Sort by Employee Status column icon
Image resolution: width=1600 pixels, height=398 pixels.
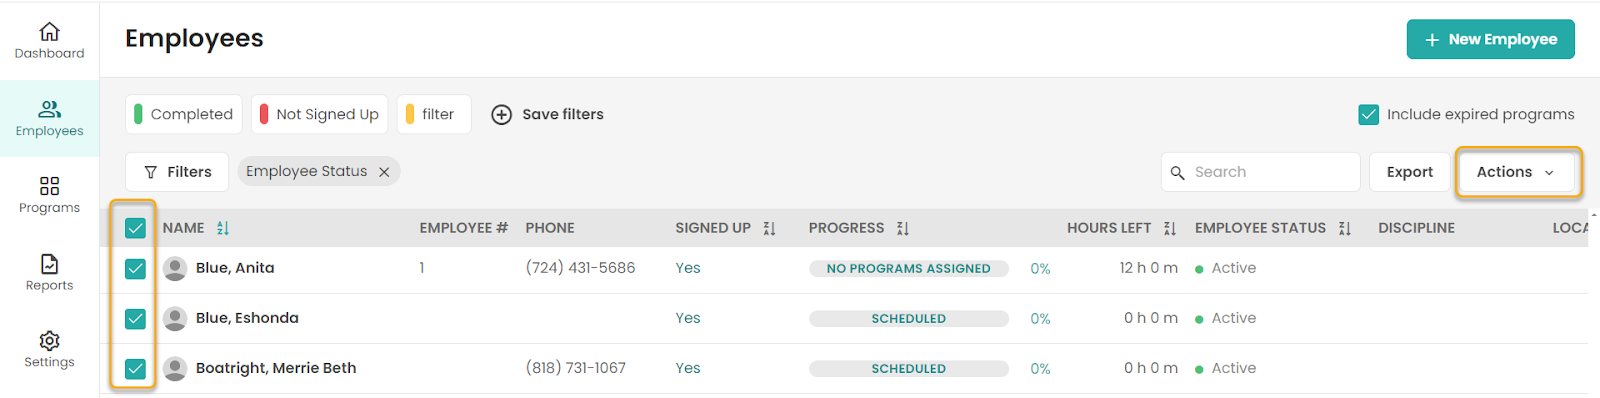tap(1345, 228)
